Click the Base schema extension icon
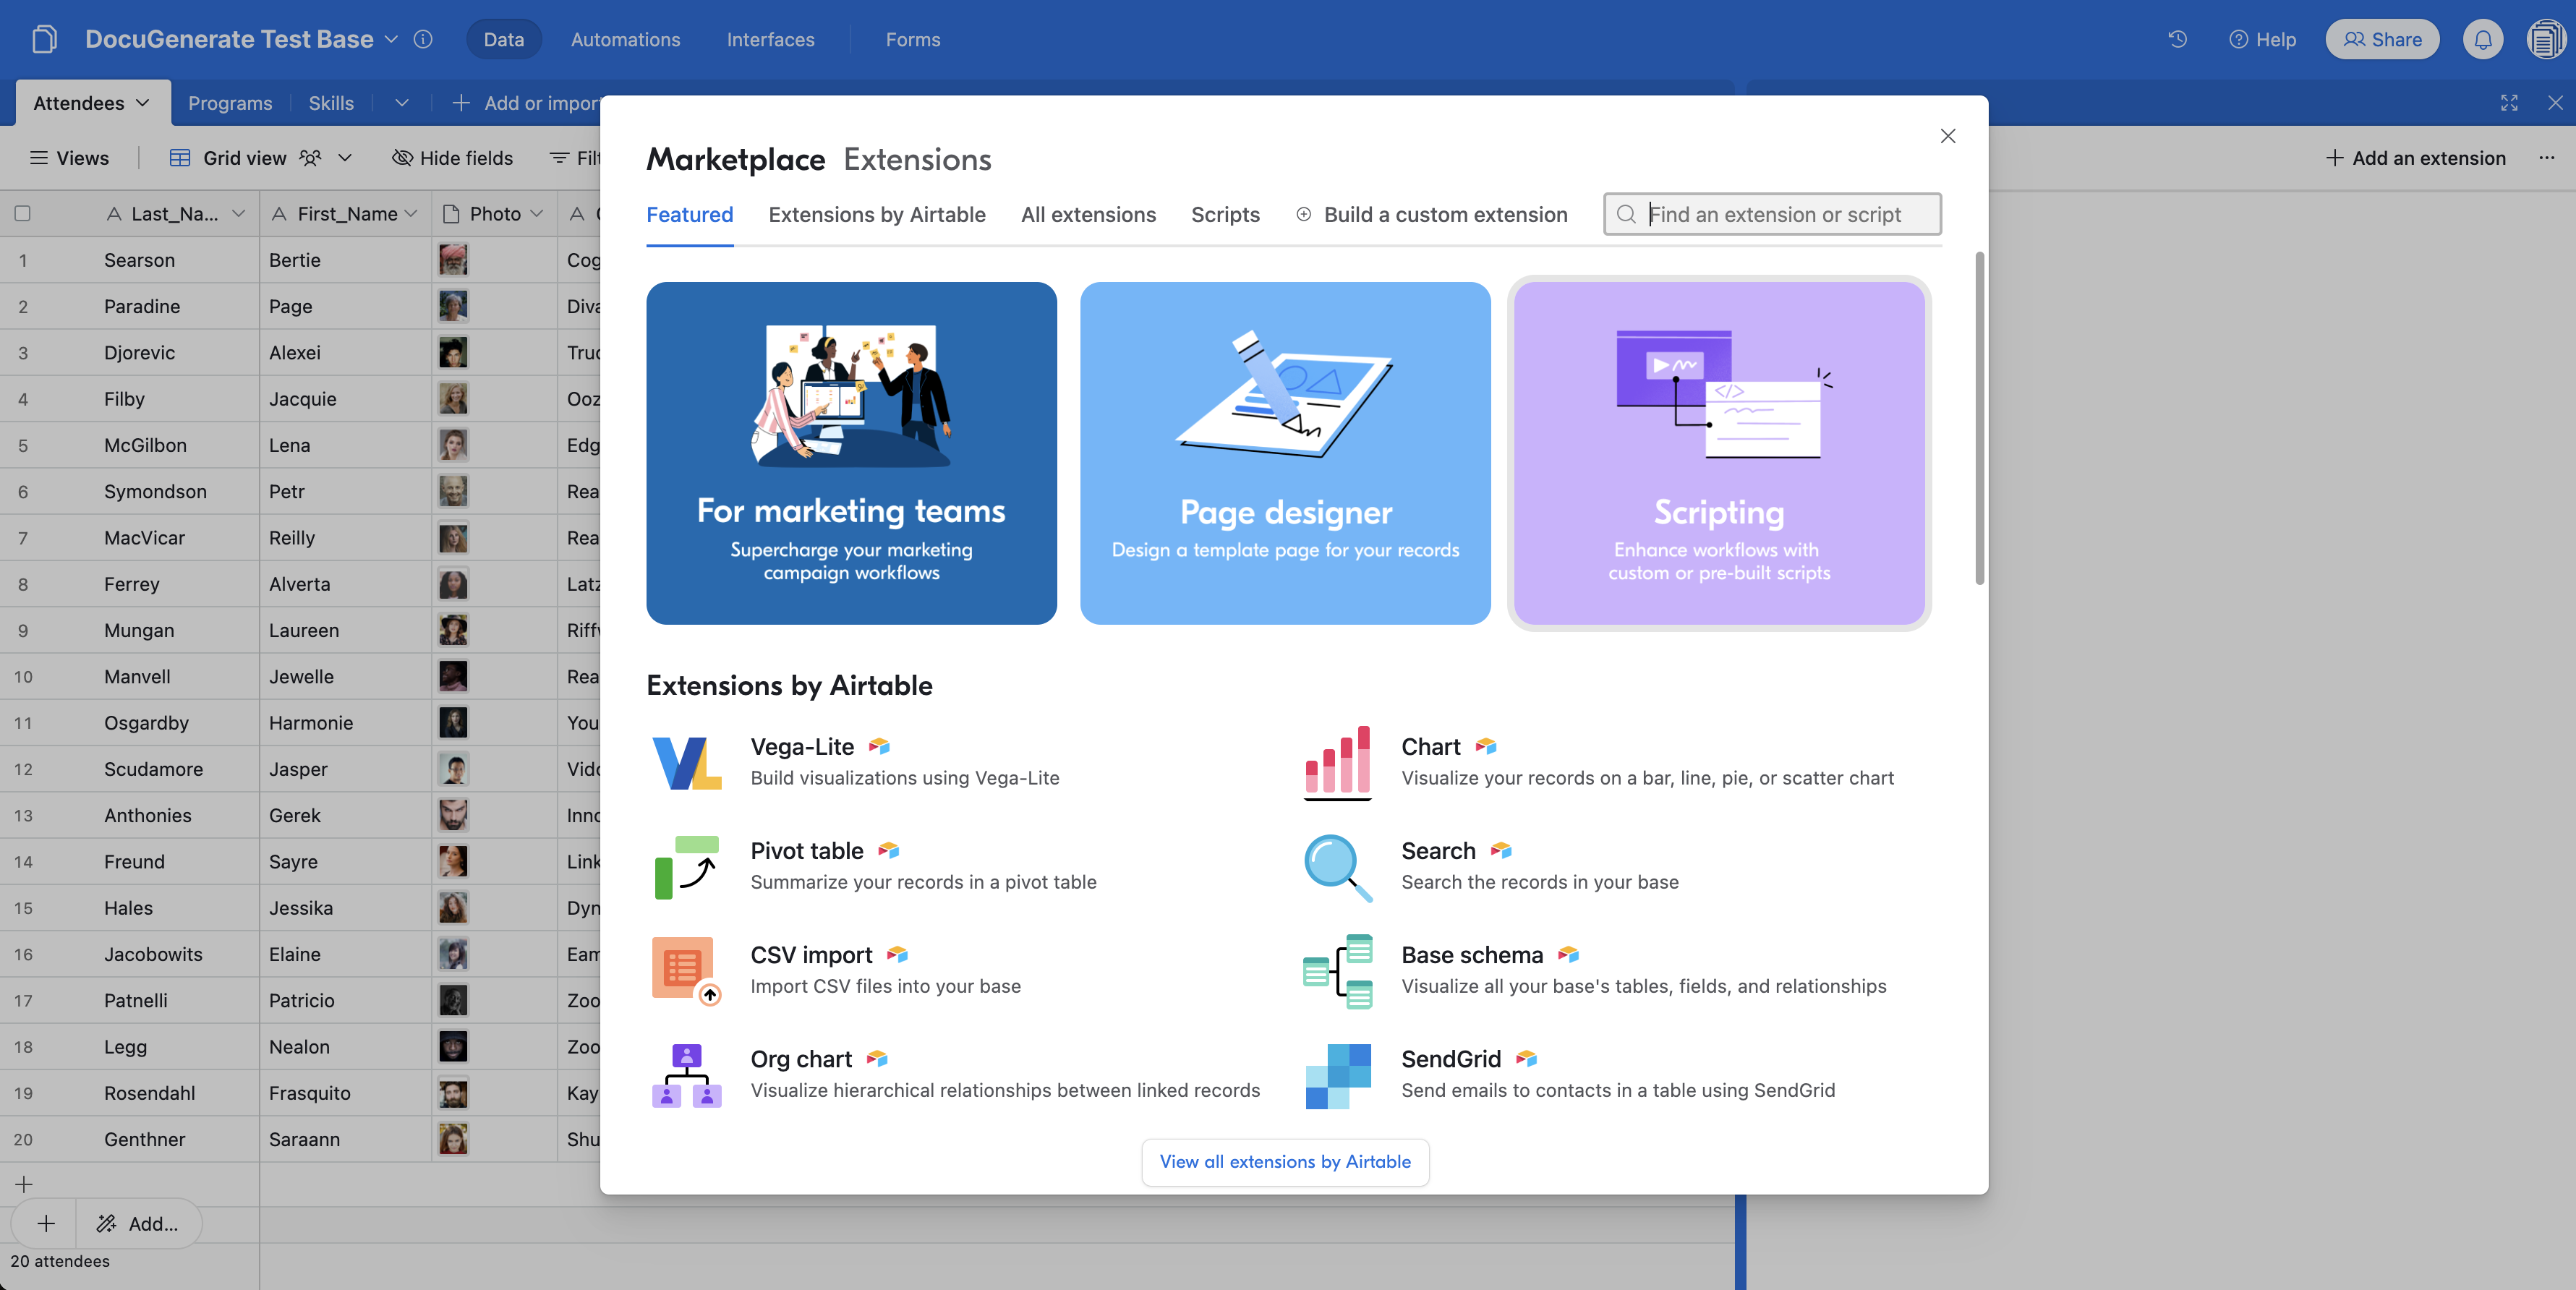2576x1290 pixels. click(x=1337, y=971)
